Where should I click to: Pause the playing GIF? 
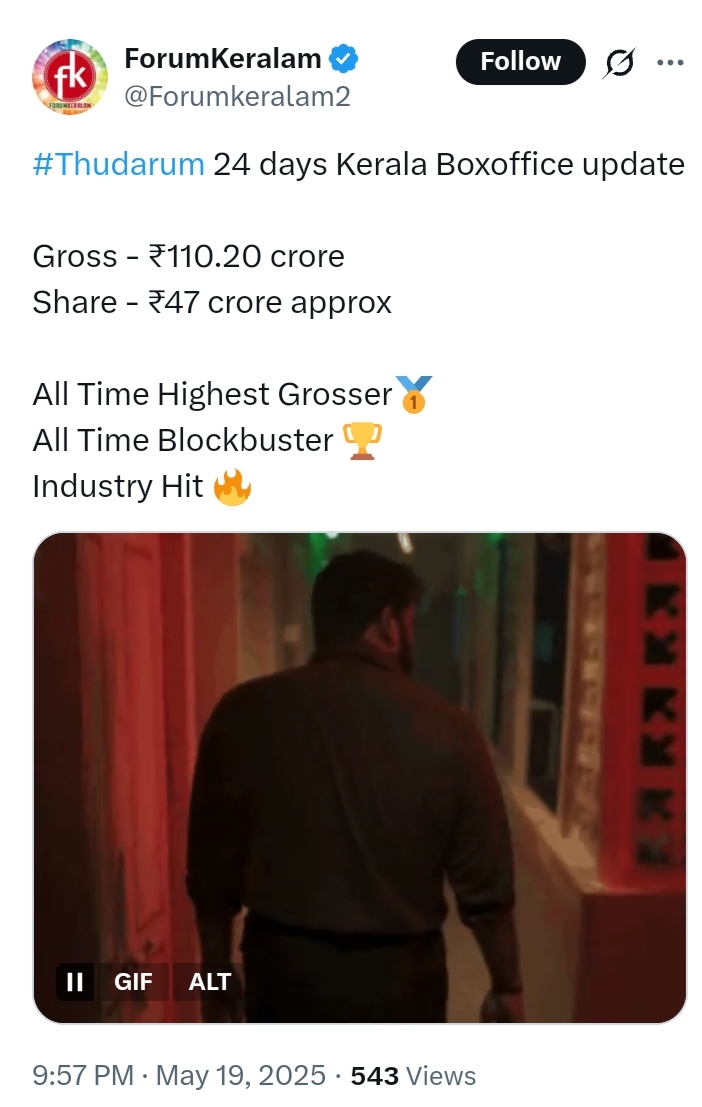(x=75, y=981)
